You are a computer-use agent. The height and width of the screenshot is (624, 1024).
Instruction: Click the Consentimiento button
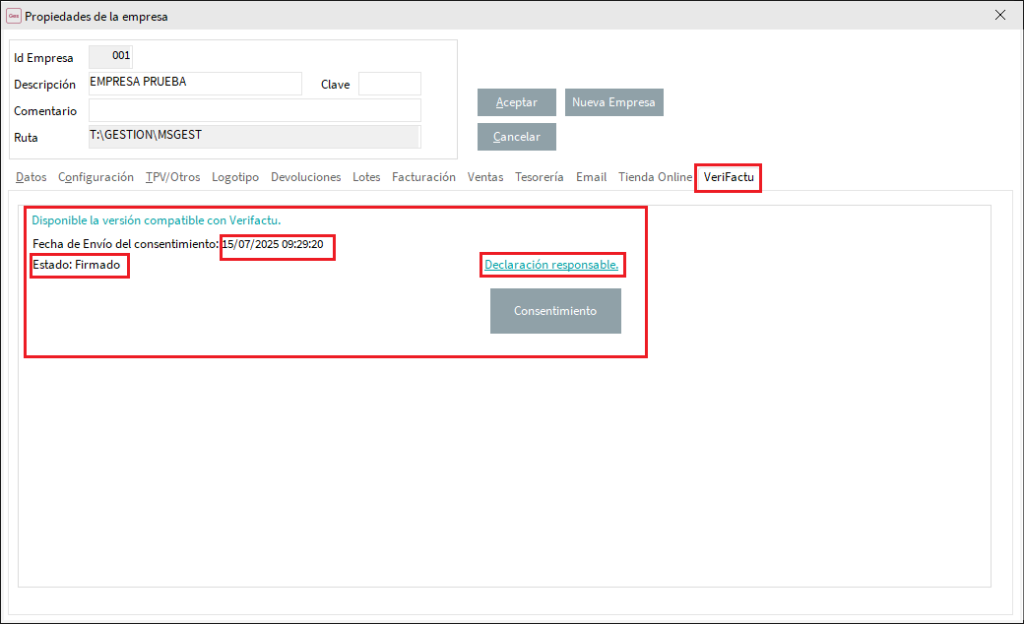click(556, 311)
